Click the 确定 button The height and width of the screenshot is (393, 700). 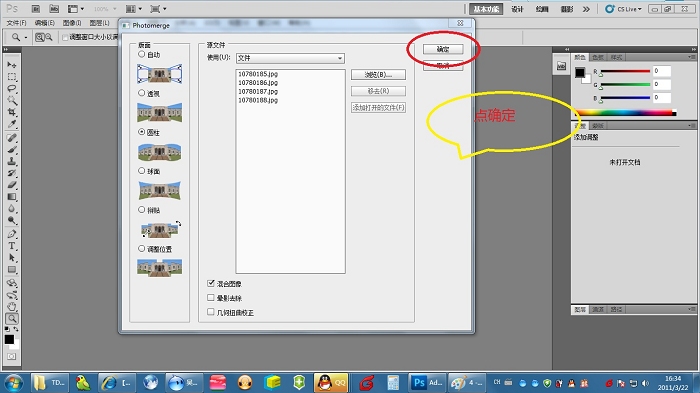[443, 49]
